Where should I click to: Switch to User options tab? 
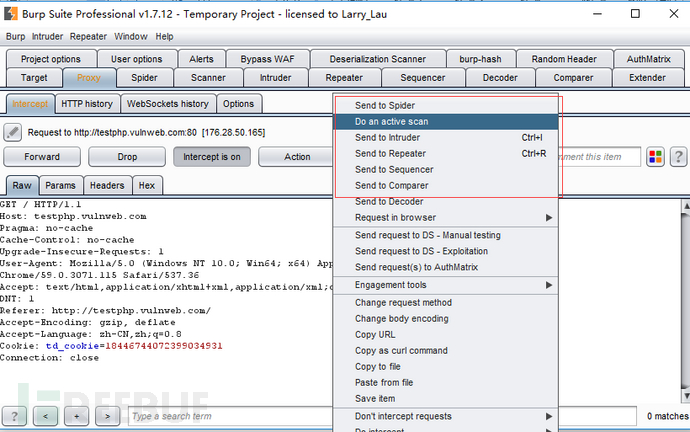[137, 59]
